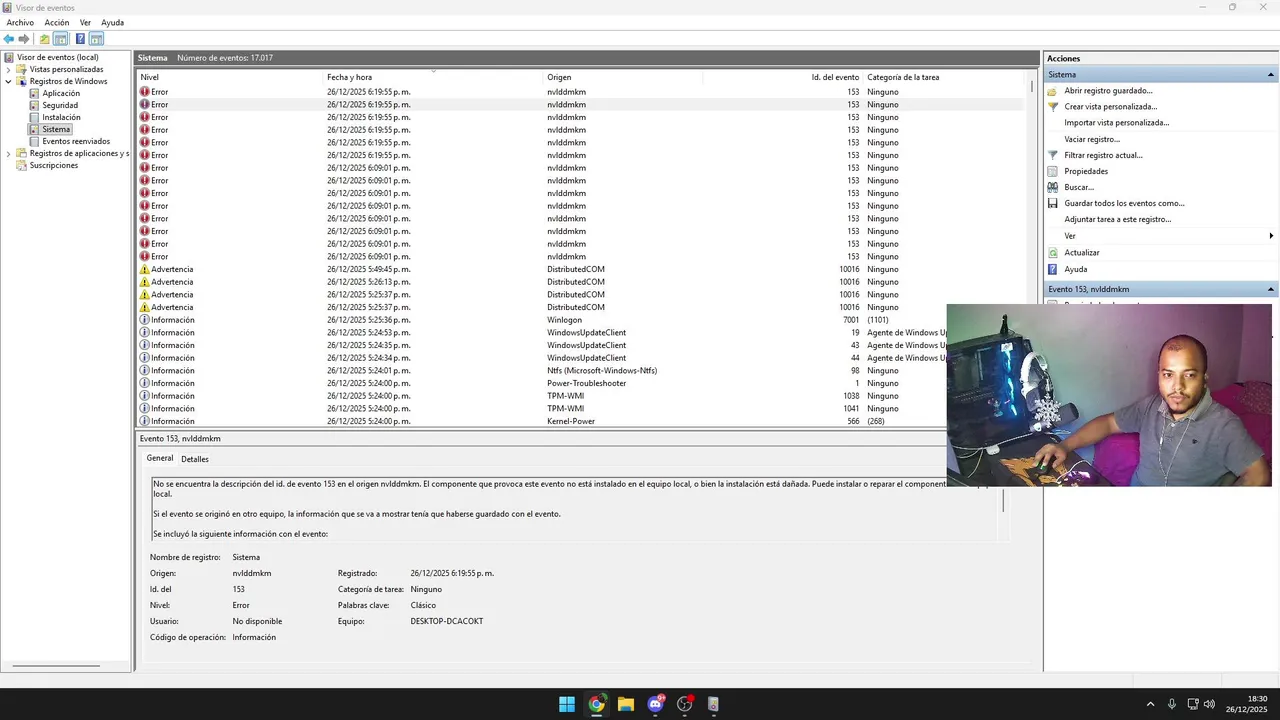Click Importar vista personalizada... action

tap(1116, 123)
